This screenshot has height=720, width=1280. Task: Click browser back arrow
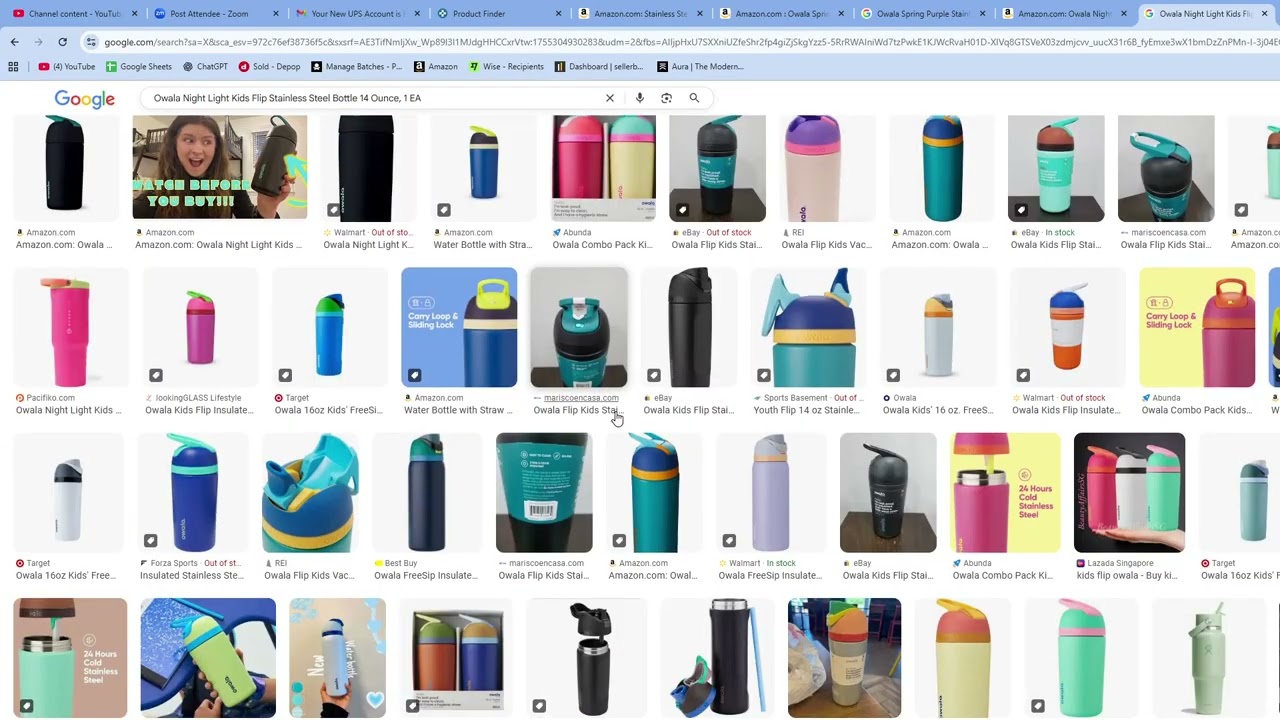pyautogui.click(x=14, y=42)
